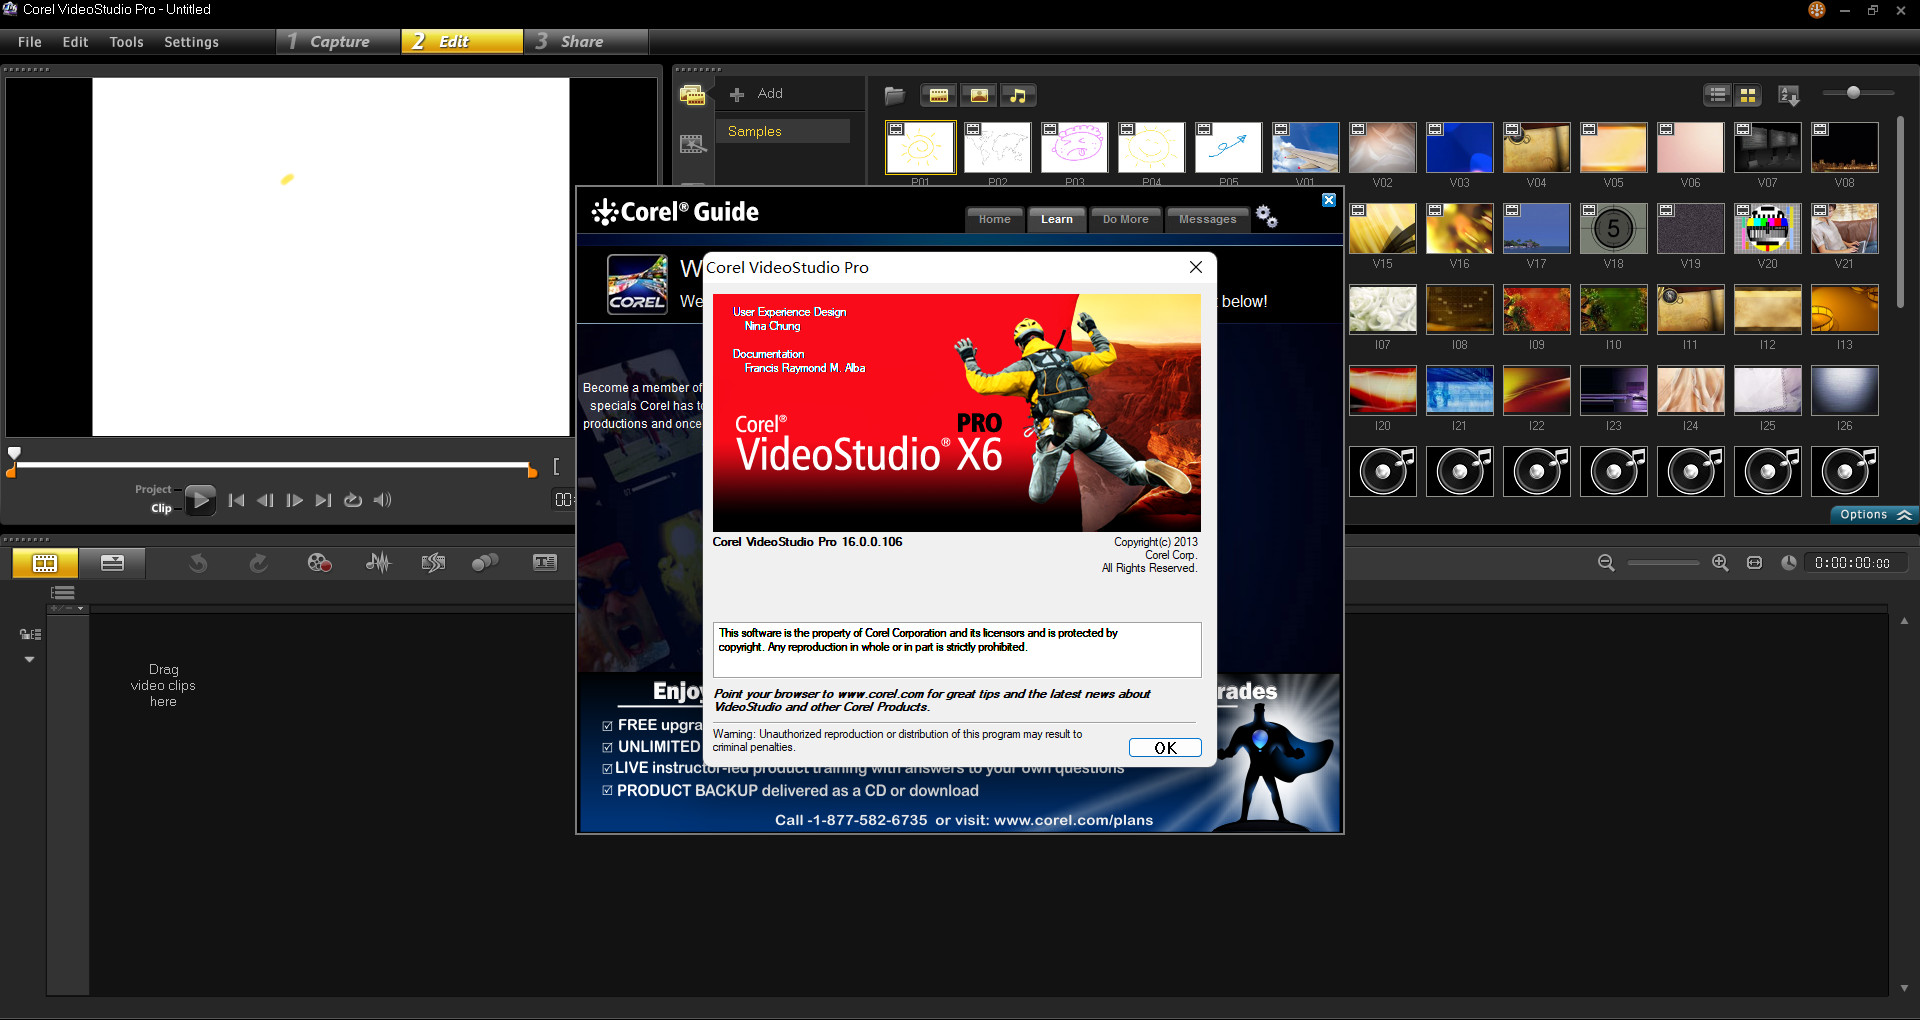Image resolution: width=1920 pixels, height=1020 pixels.
Task: Toggle the show videos filter
Action: tap(938, 95)
